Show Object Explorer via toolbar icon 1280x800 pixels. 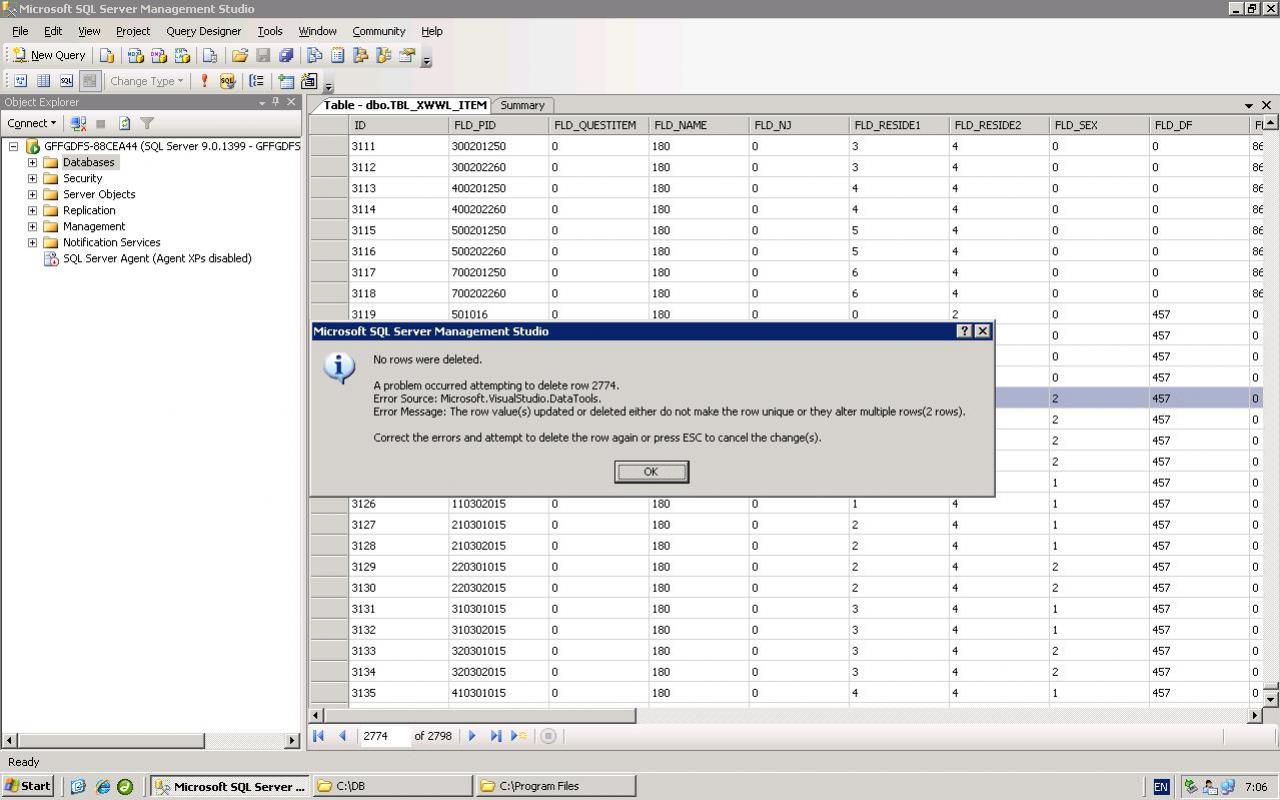click(x=360, y=56)
